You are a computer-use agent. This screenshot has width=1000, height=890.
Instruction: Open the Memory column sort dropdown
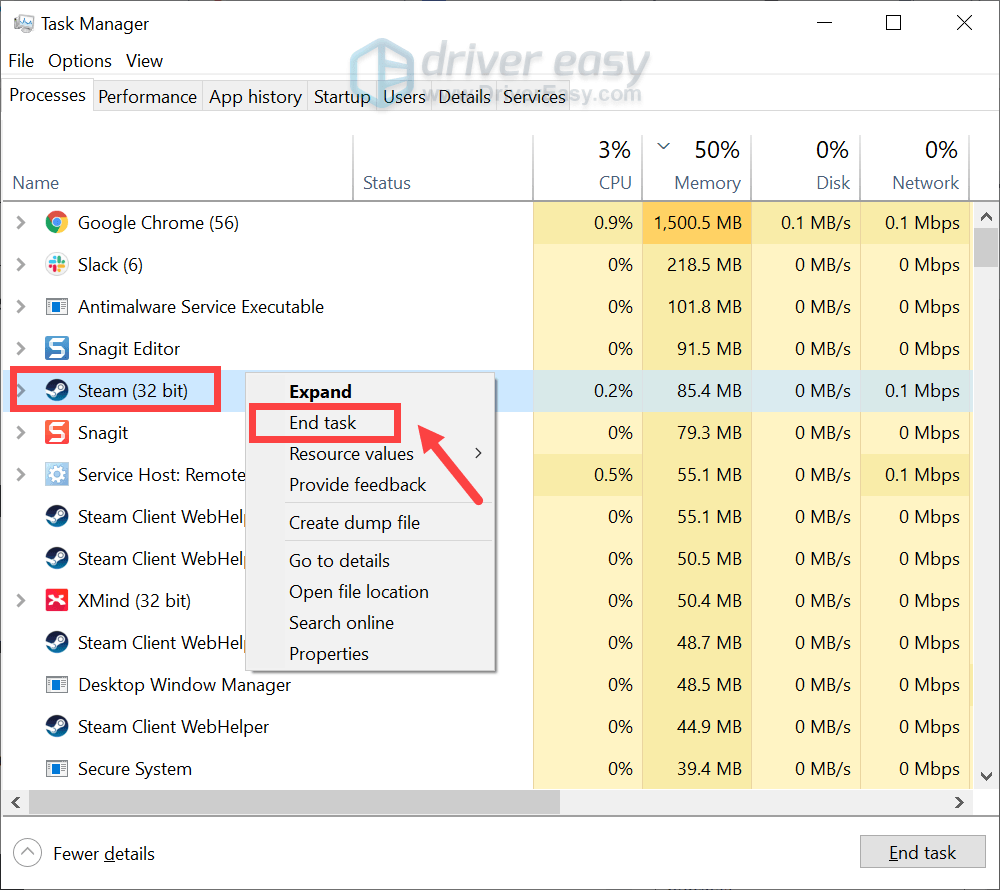tap(662, 147)
